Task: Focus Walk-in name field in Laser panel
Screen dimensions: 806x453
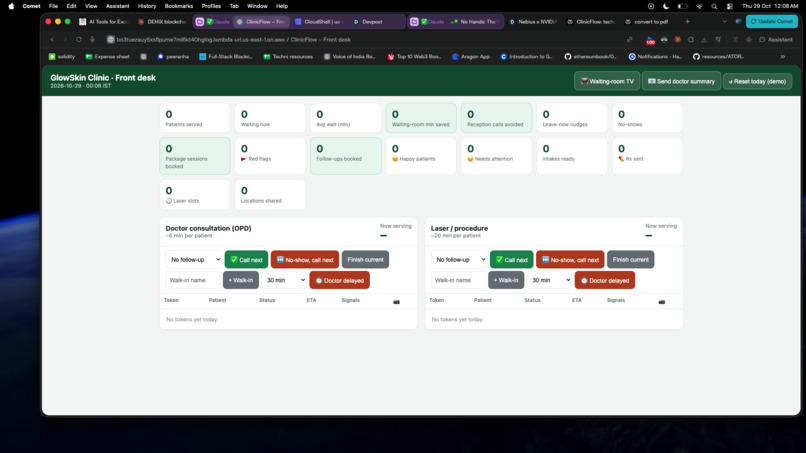Action: (x=458, y=280)
